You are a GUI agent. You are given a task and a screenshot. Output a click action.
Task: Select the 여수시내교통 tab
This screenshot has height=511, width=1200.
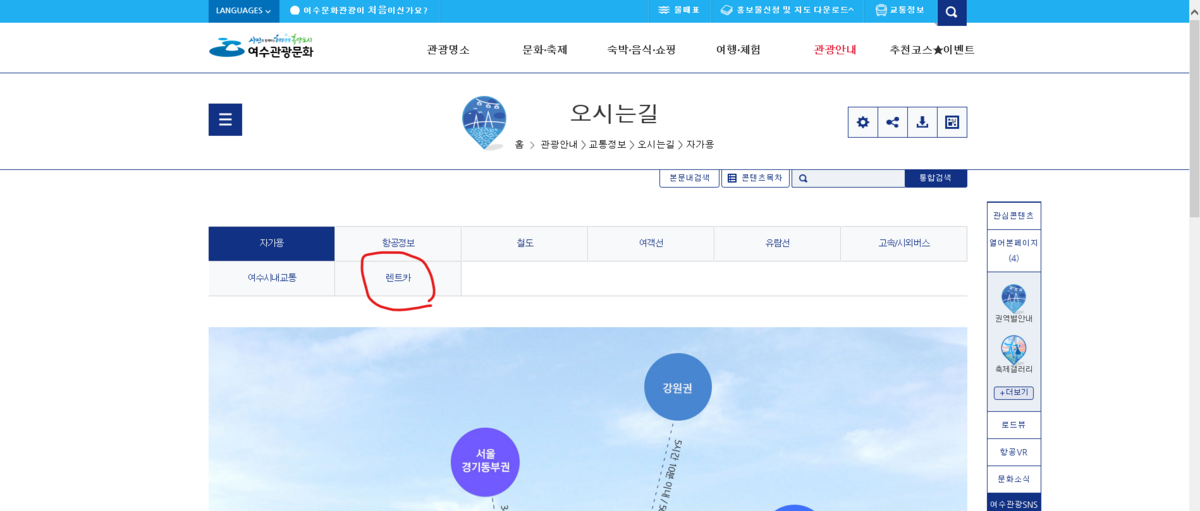pos(271,278)
